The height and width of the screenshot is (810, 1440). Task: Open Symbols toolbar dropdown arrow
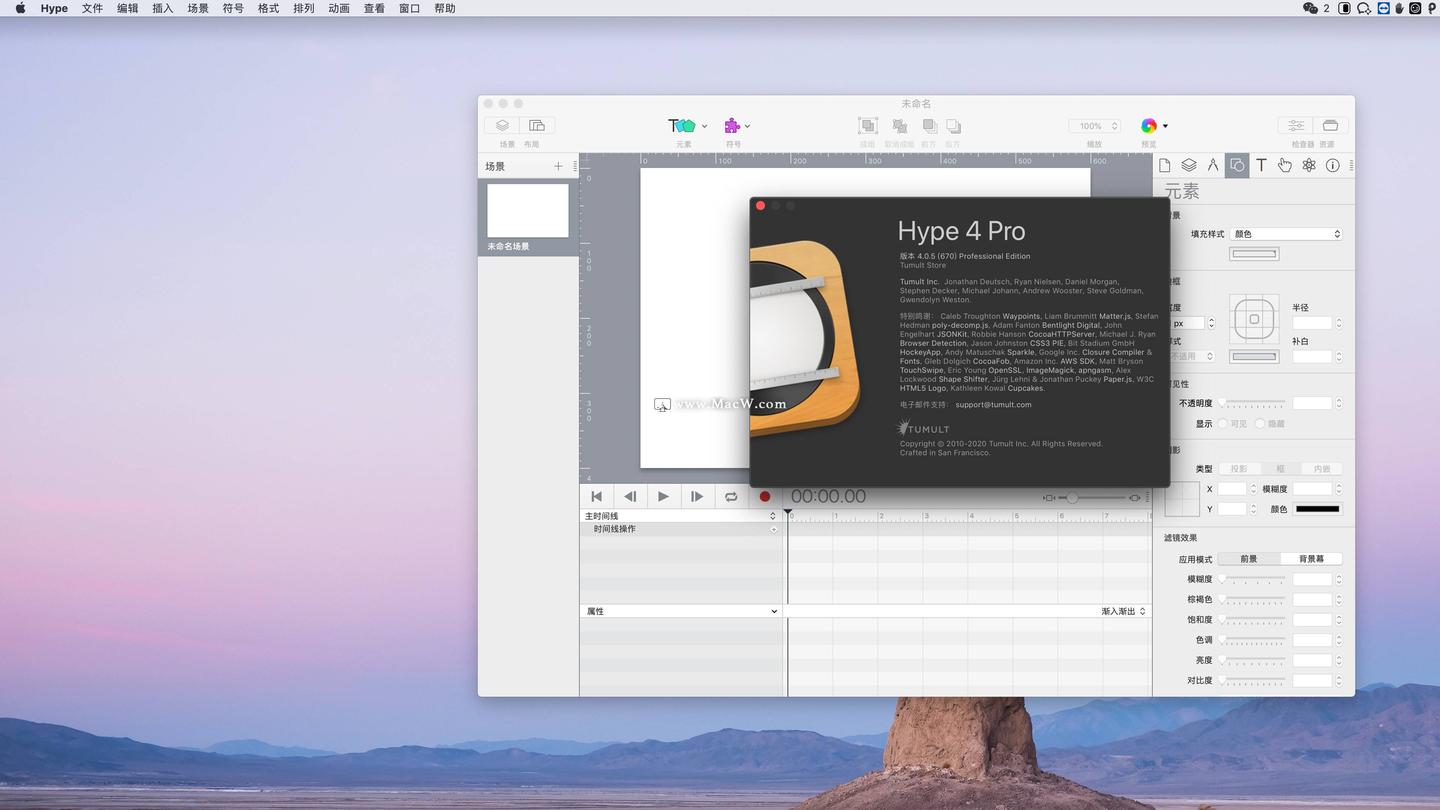(747, 127)
